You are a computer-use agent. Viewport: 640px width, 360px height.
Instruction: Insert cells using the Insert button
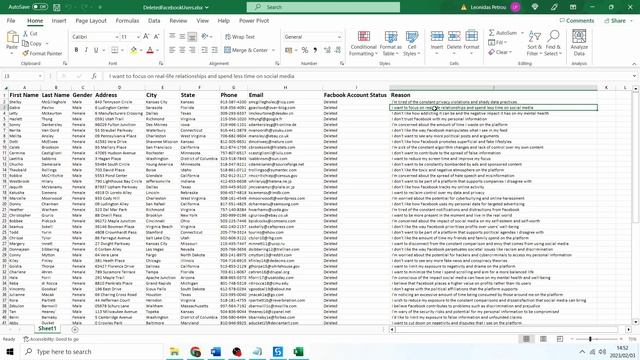click(437, 43)
